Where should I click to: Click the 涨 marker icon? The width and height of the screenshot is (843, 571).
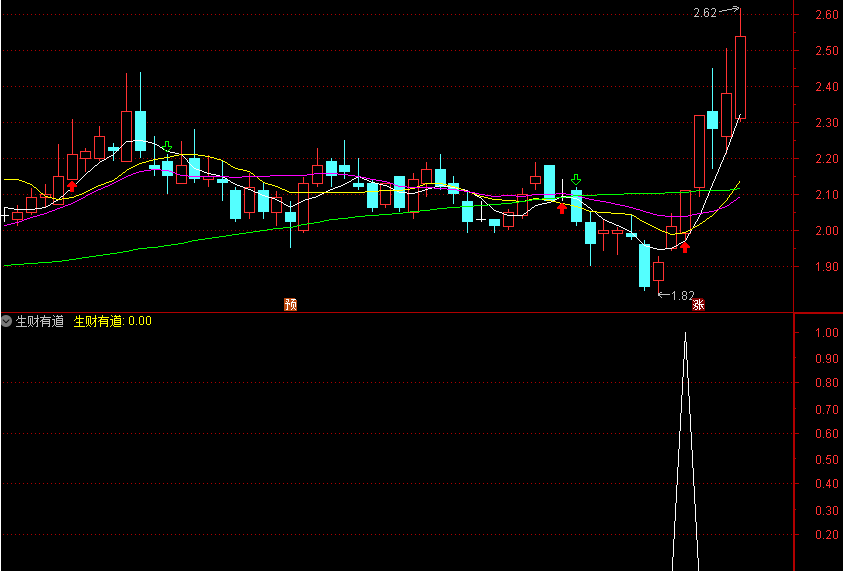(x=698, y=304)
